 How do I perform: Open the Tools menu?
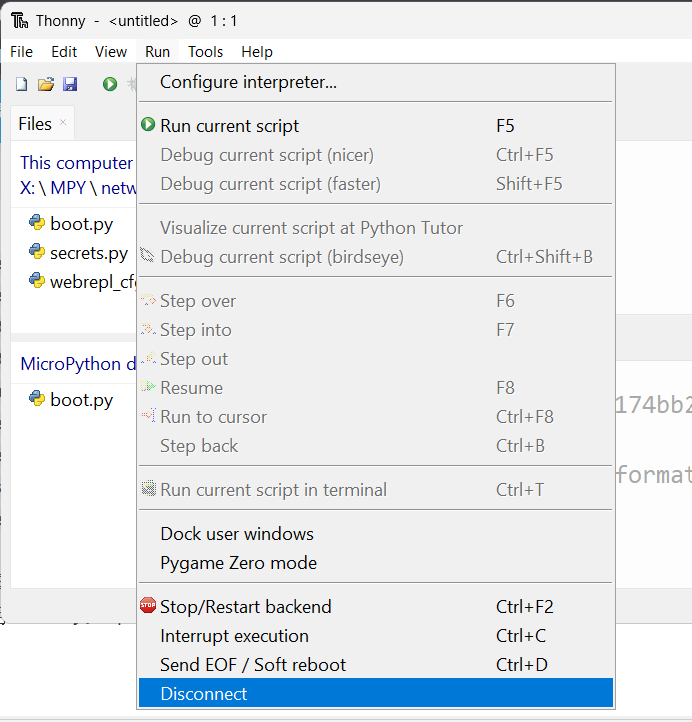click(x=205, y=52)
